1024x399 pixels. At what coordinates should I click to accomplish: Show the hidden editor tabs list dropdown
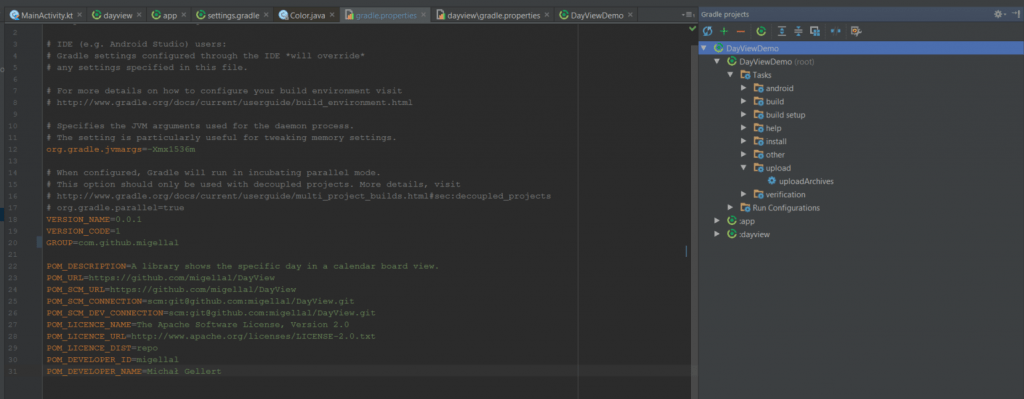coord(687,14)
